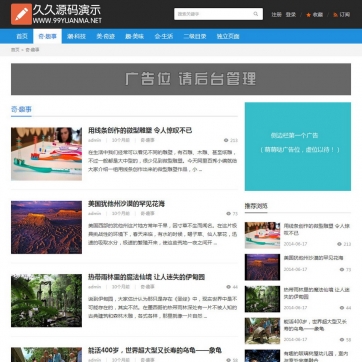This screenshot has height=362, width=362.
Task: Click date 2014-06-17 under sidebar 微型雕塑 item
Action: pos(295,244)
